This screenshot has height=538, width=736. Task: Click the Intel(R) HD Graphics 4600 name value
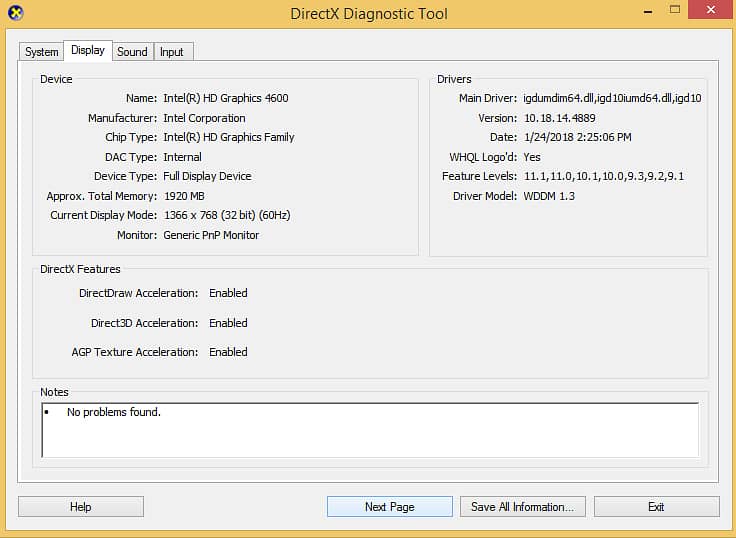click(226, 98)
